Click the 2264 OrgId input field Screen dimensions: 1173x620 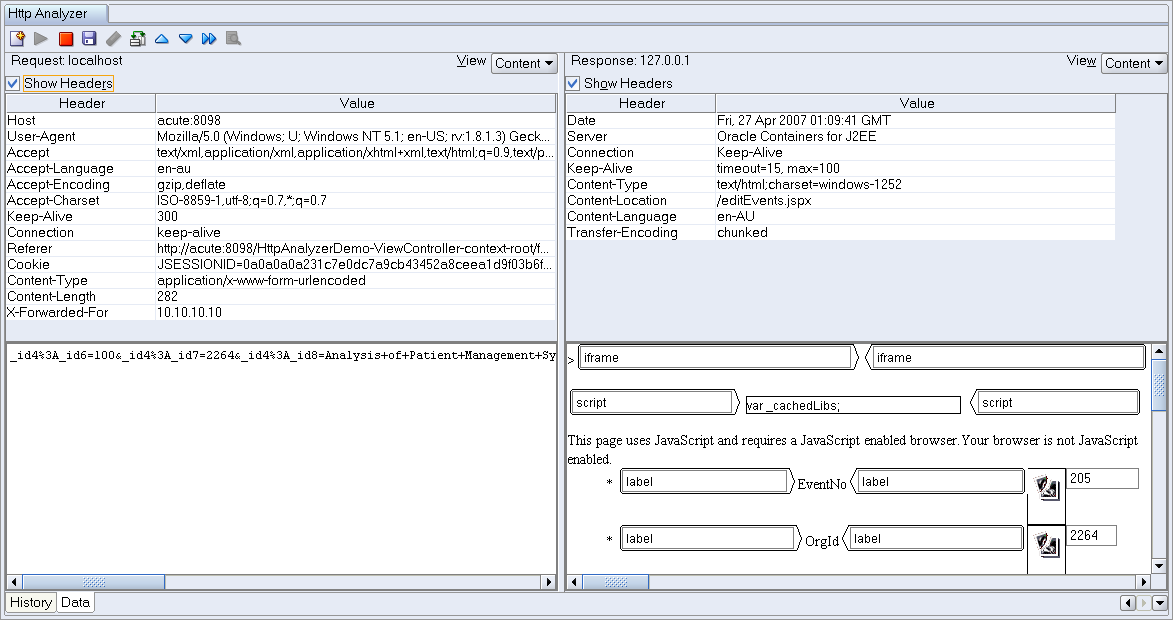point(1091,535)
